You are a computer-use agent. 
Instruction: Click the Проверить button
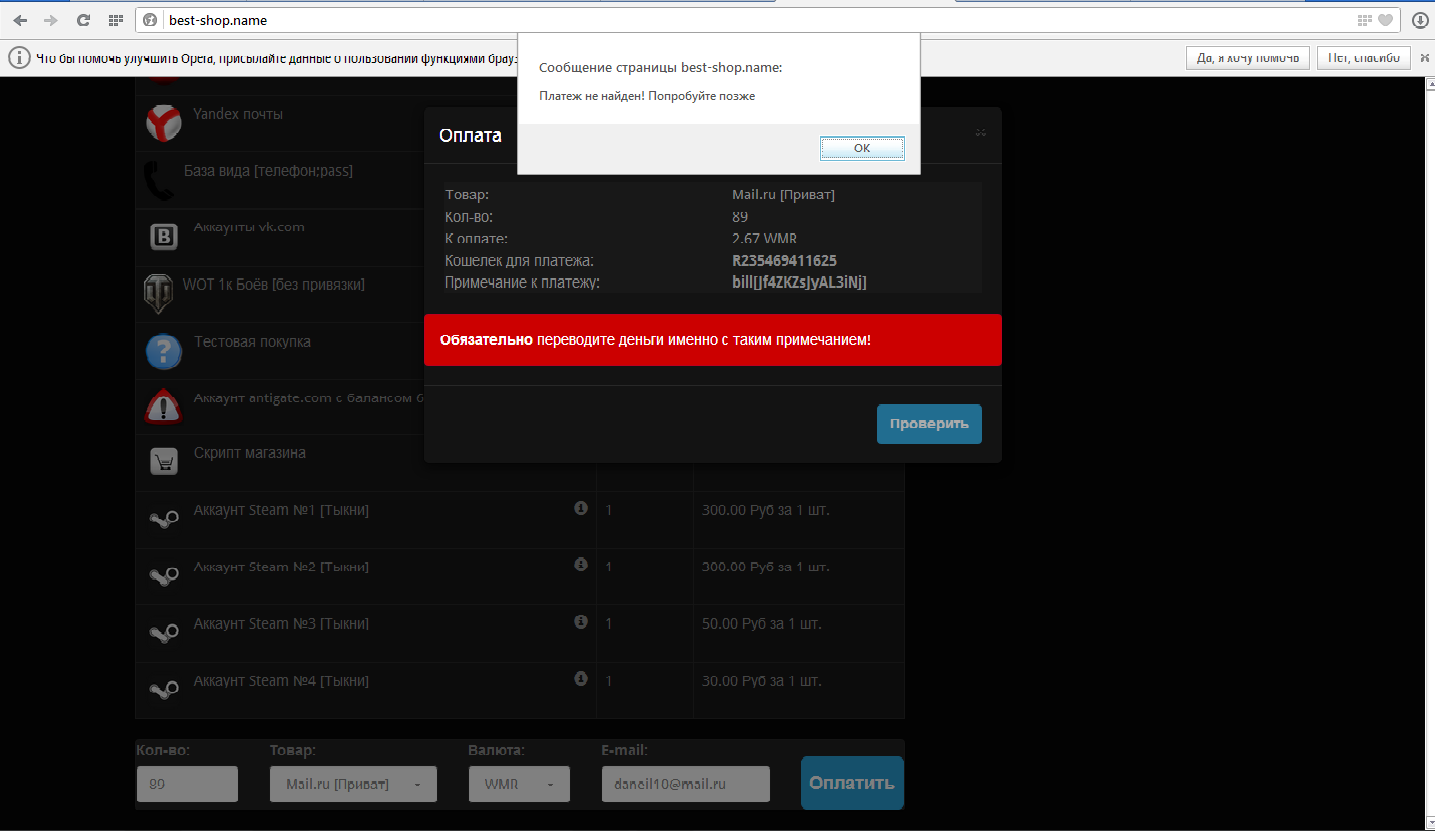coord(929,424)
